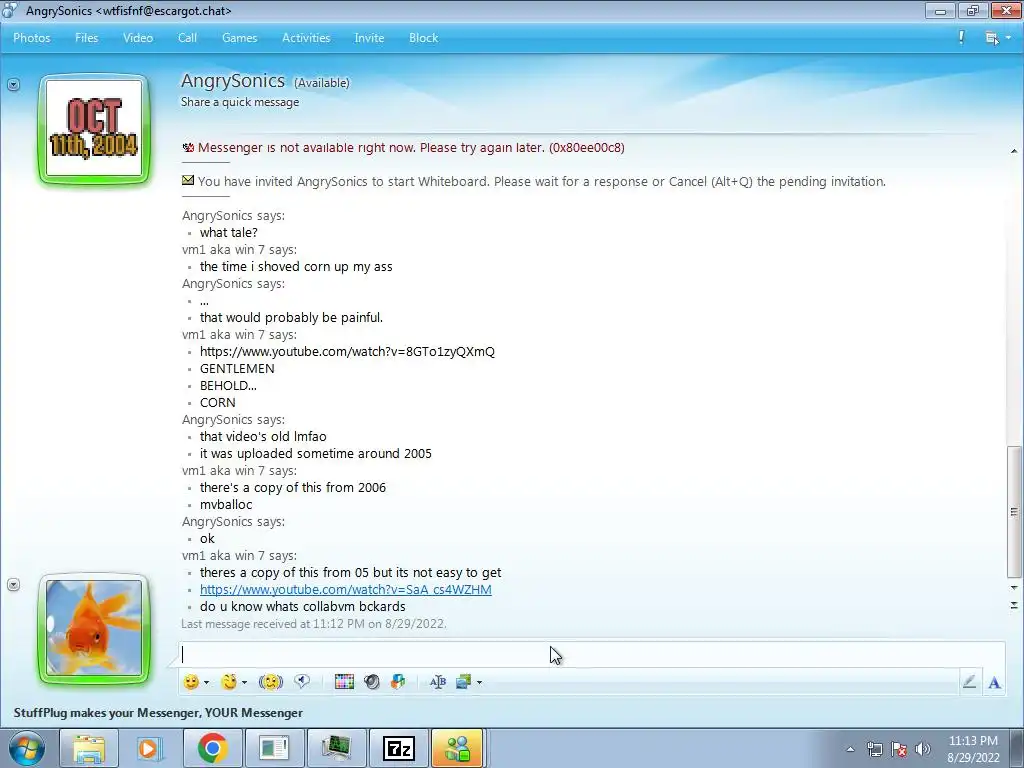The height and width of the screenshot is (768, 1024).
Task: Open the Windows Start menu
Action: tap(26, 748)
